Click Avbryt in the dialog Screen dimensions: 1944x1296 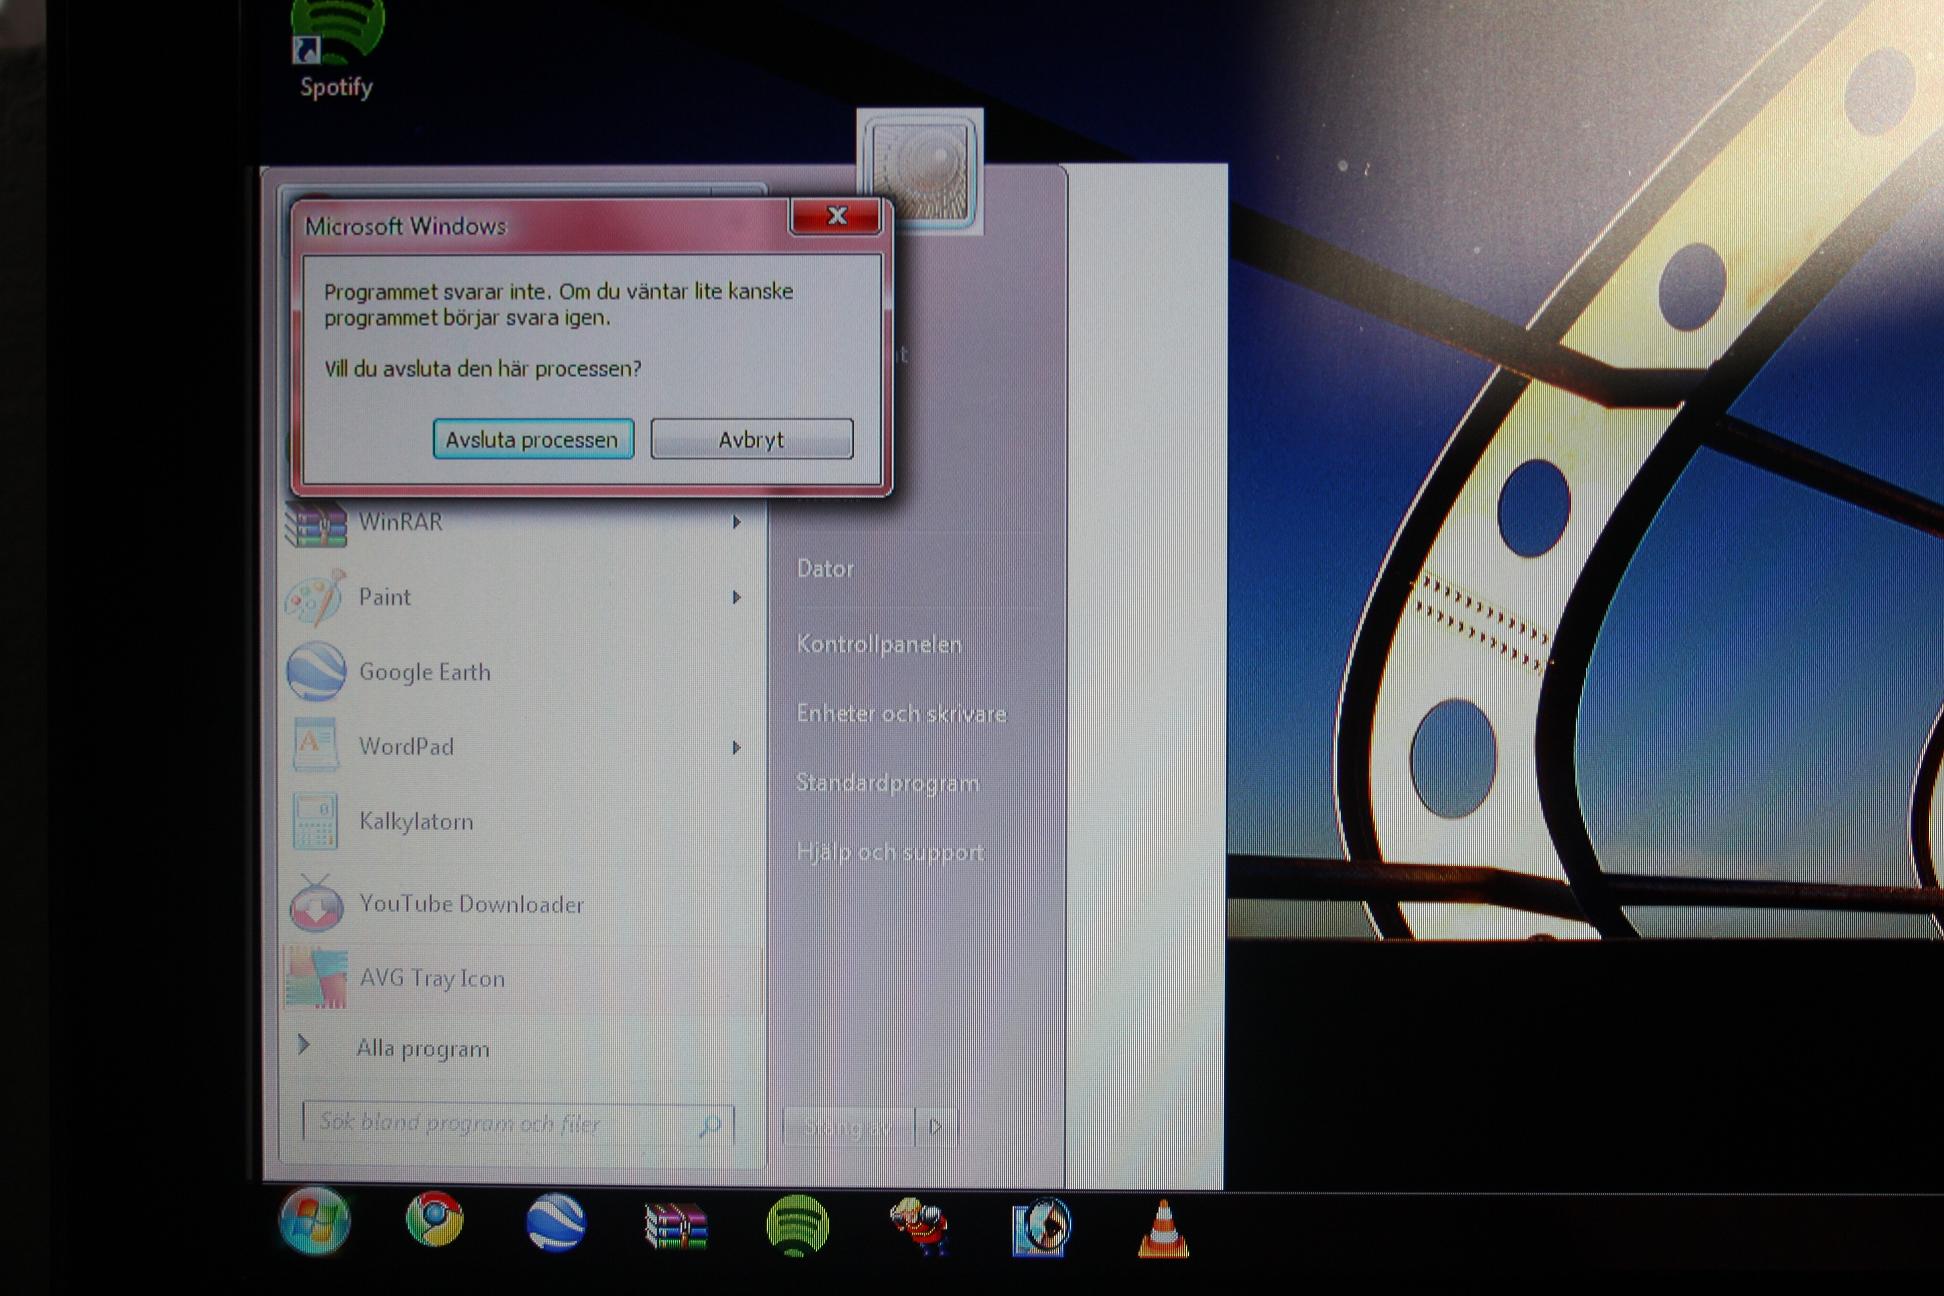pyautogui.click(x=751, y=439)
